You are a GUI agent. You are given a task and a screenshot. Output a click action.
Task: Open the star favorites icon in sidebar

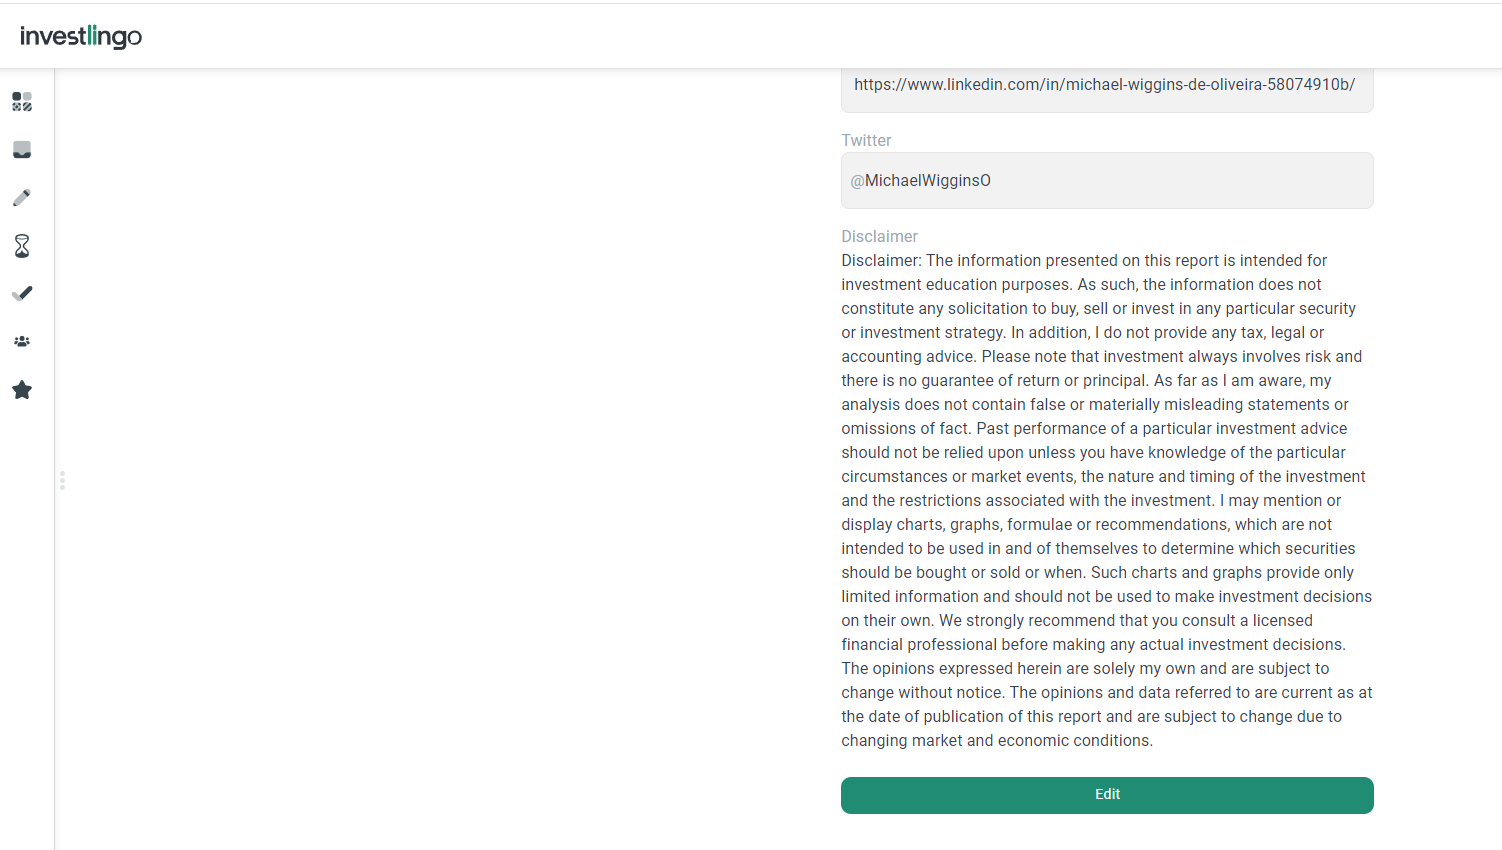pos(22,390)
